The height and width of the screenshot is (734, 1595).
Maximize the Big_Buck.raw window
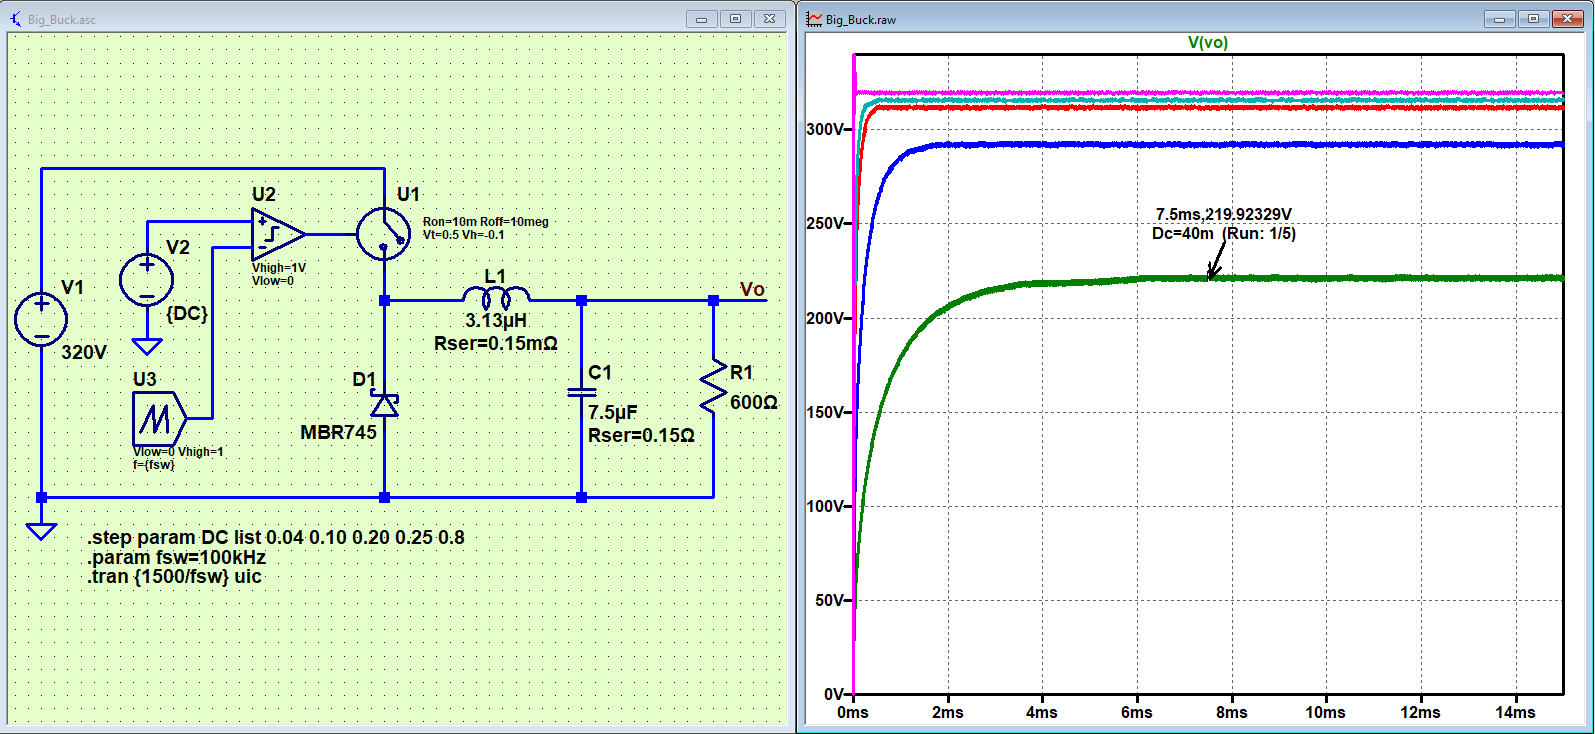point(1533,19)
